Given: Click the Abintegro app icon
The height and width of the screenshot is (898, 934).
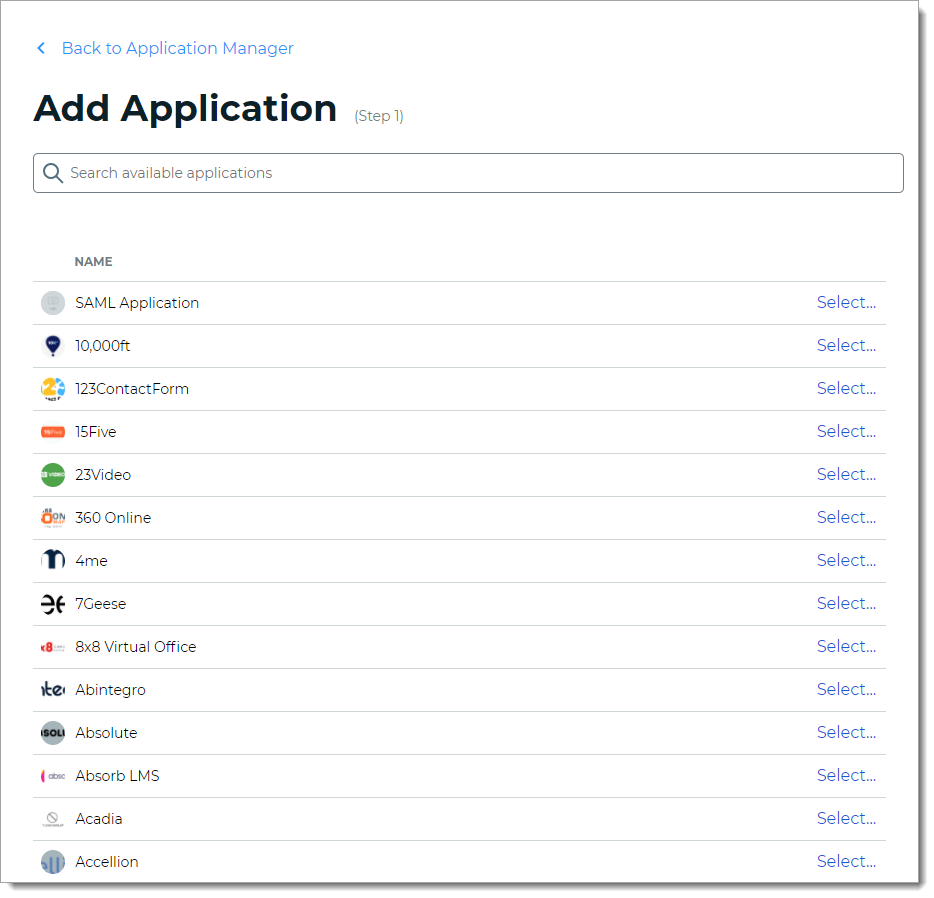Looking at the screenshot, I should [x=52, y=689].
